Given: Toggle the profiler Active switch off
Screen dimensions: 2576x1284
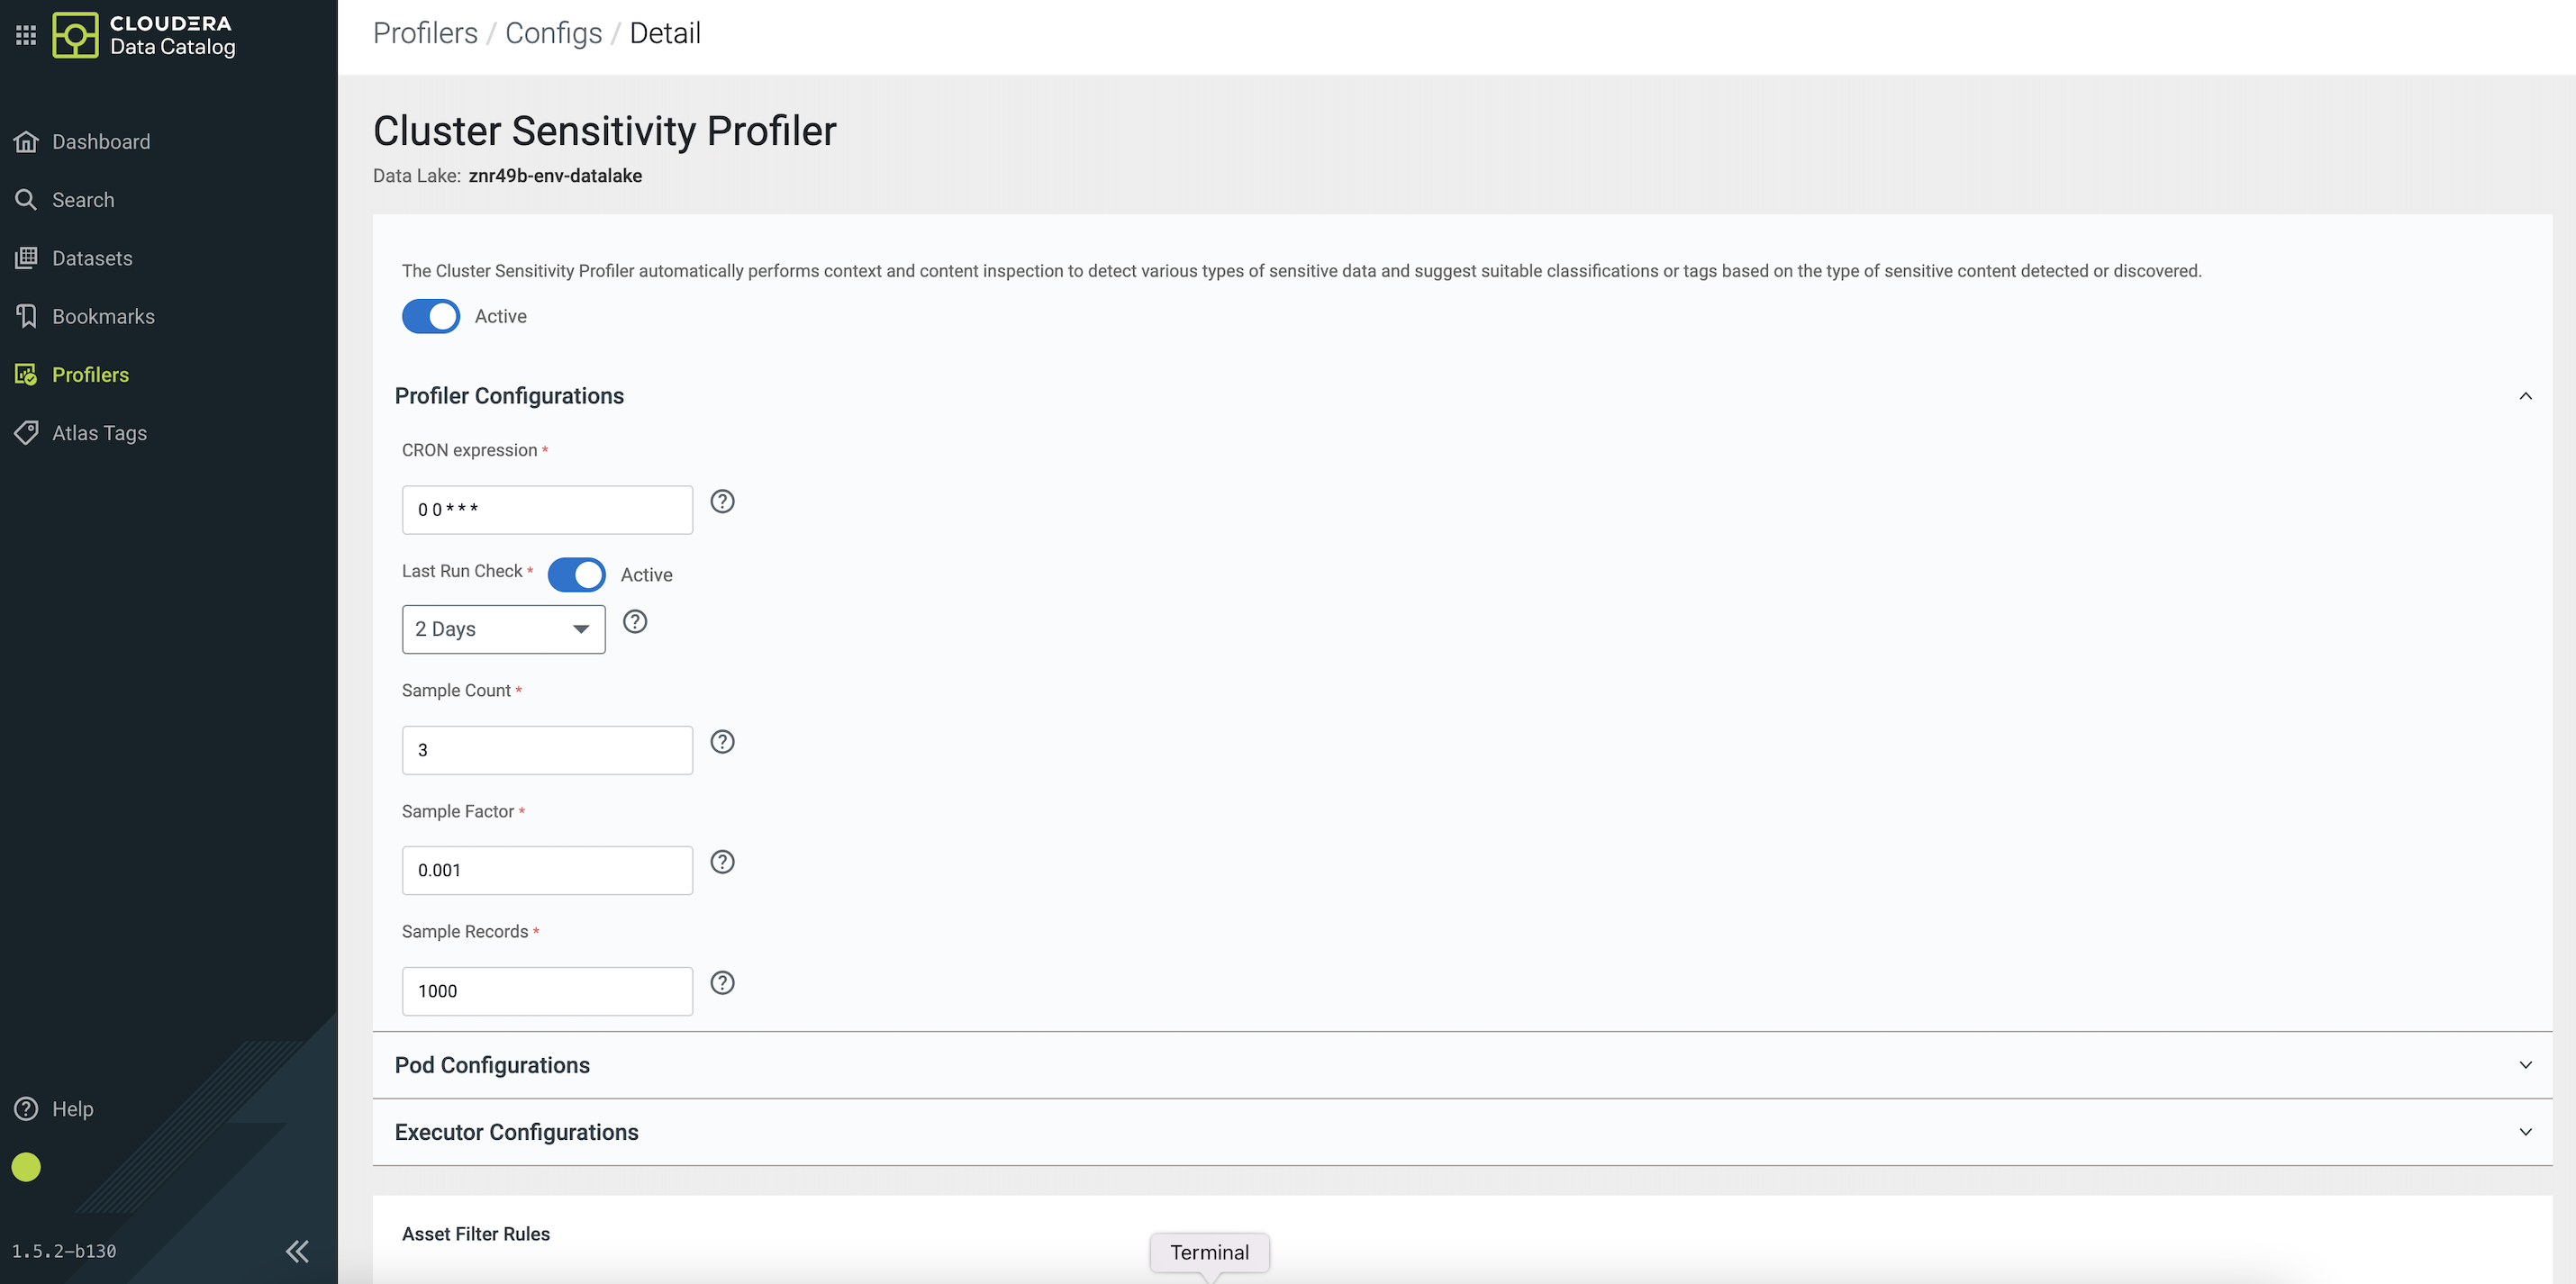Looking at the screenshot, I should point(431,316).
